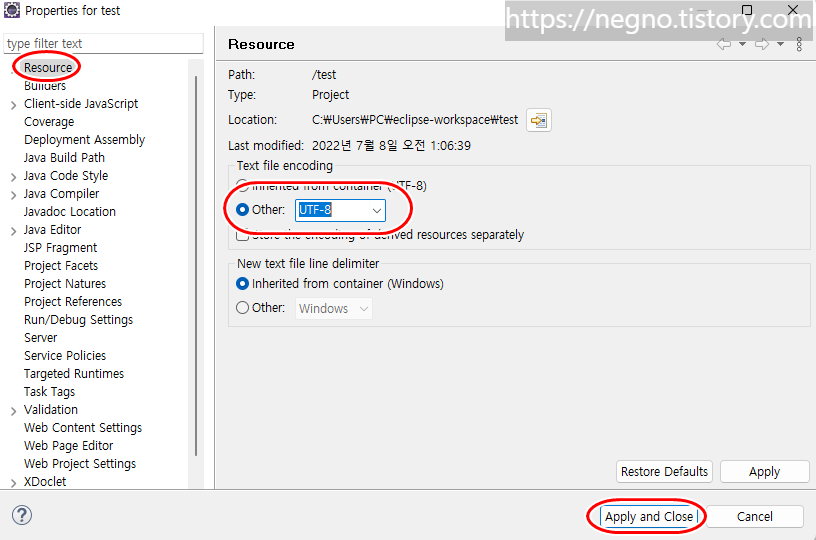The height and width of the screenshot is (540, 816).
Task: Click the back navigation arrow icon
Action: [x=724, y=44]
